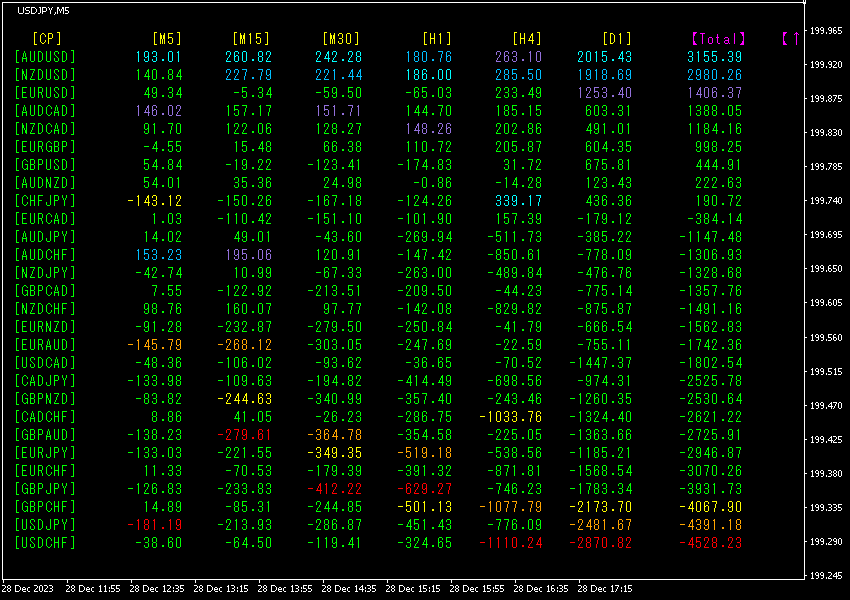Click the [GBPNZD] pair label

tap(45, 399)
